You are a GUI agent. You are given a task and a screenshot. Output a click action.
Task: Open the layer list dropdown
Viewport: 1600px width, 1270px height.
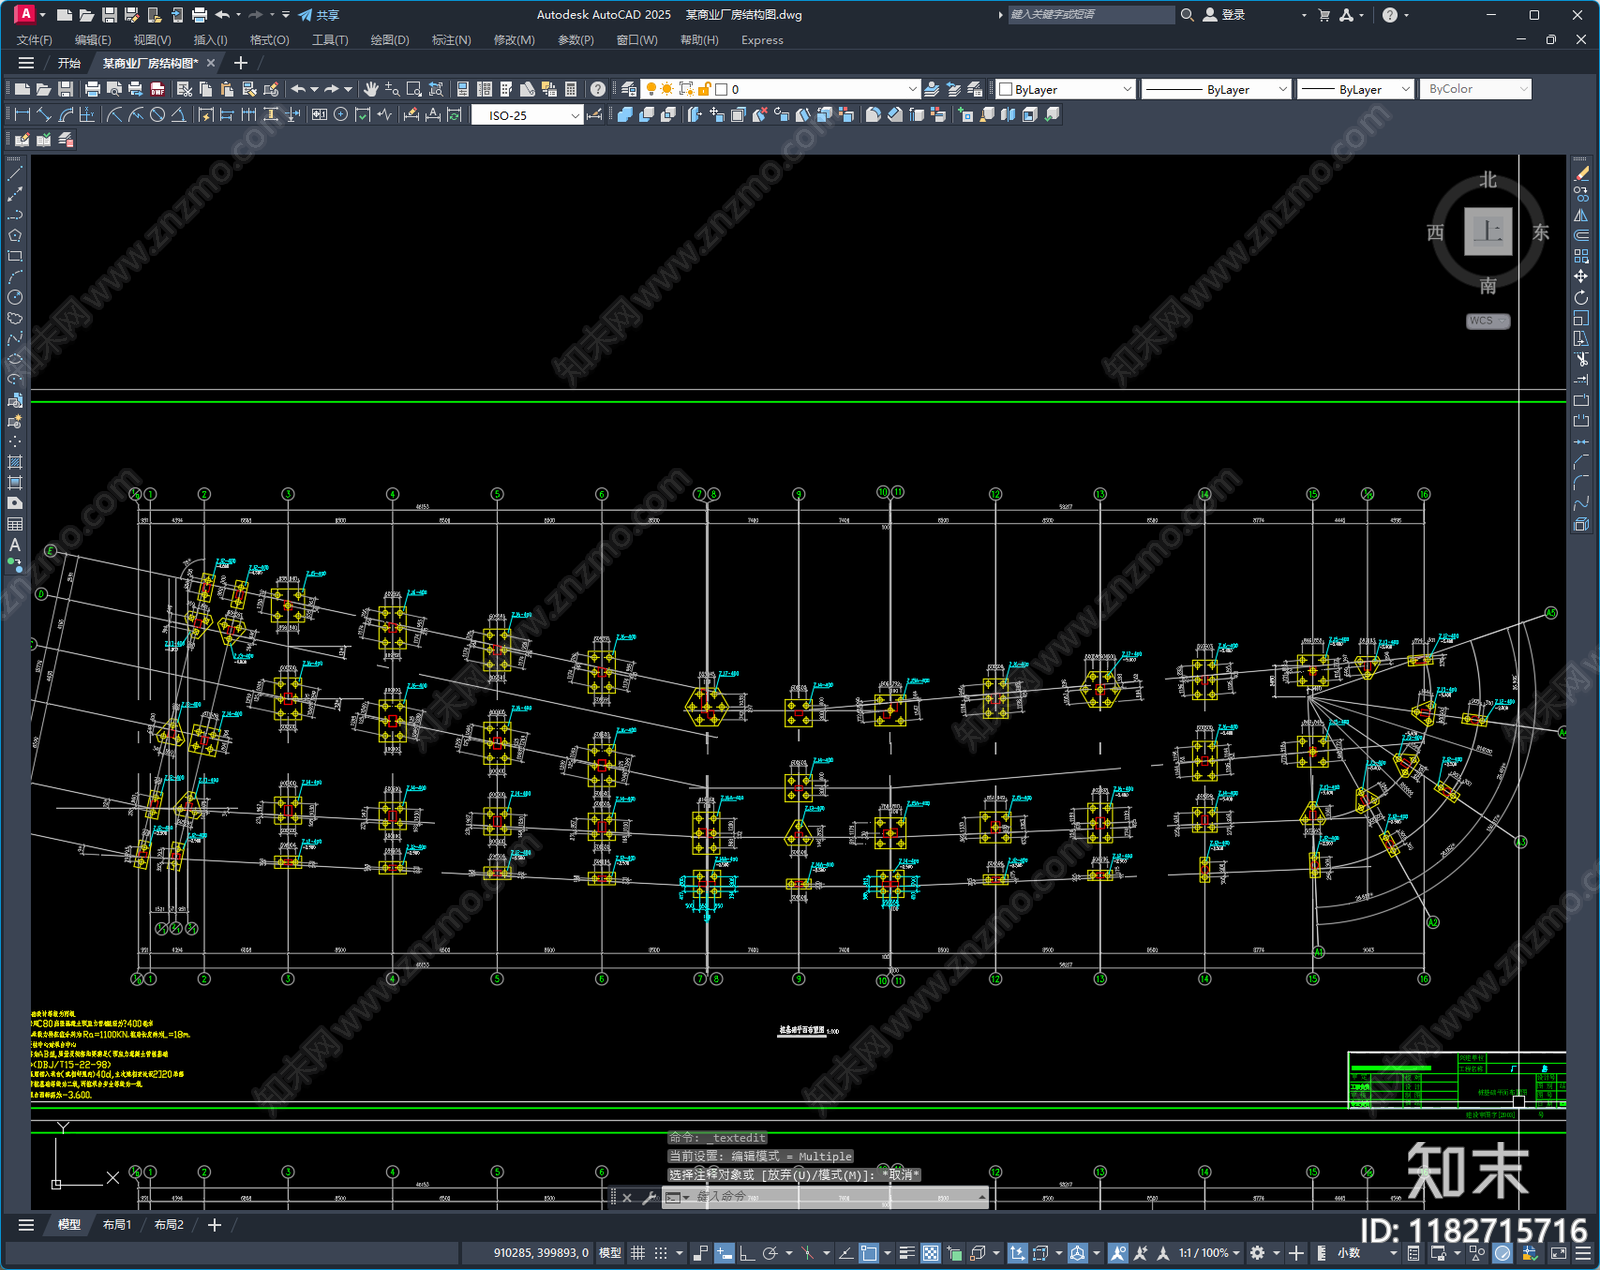[780, 89]
